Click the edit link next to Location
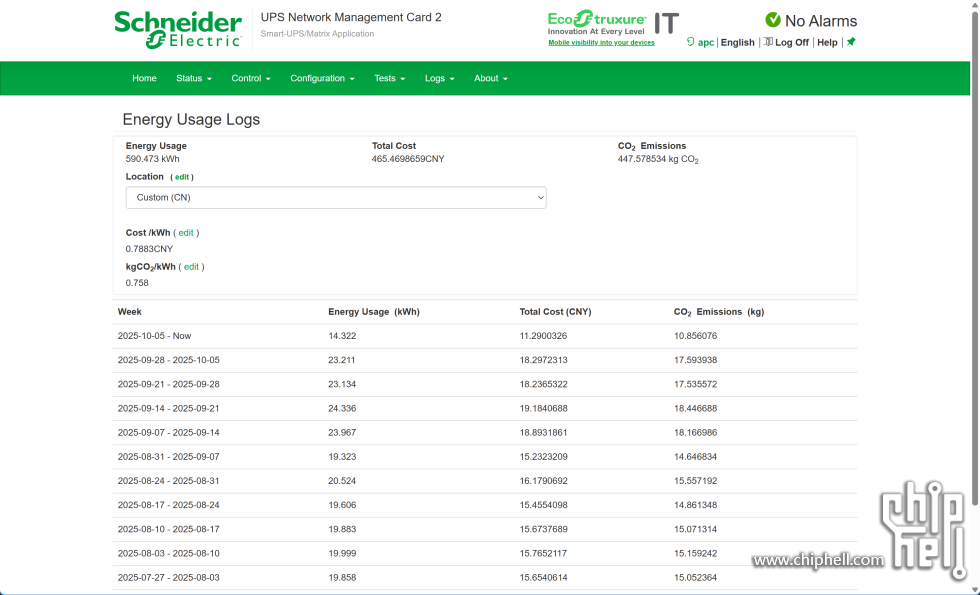Screen dimensions: 980x595 (182, 177)
